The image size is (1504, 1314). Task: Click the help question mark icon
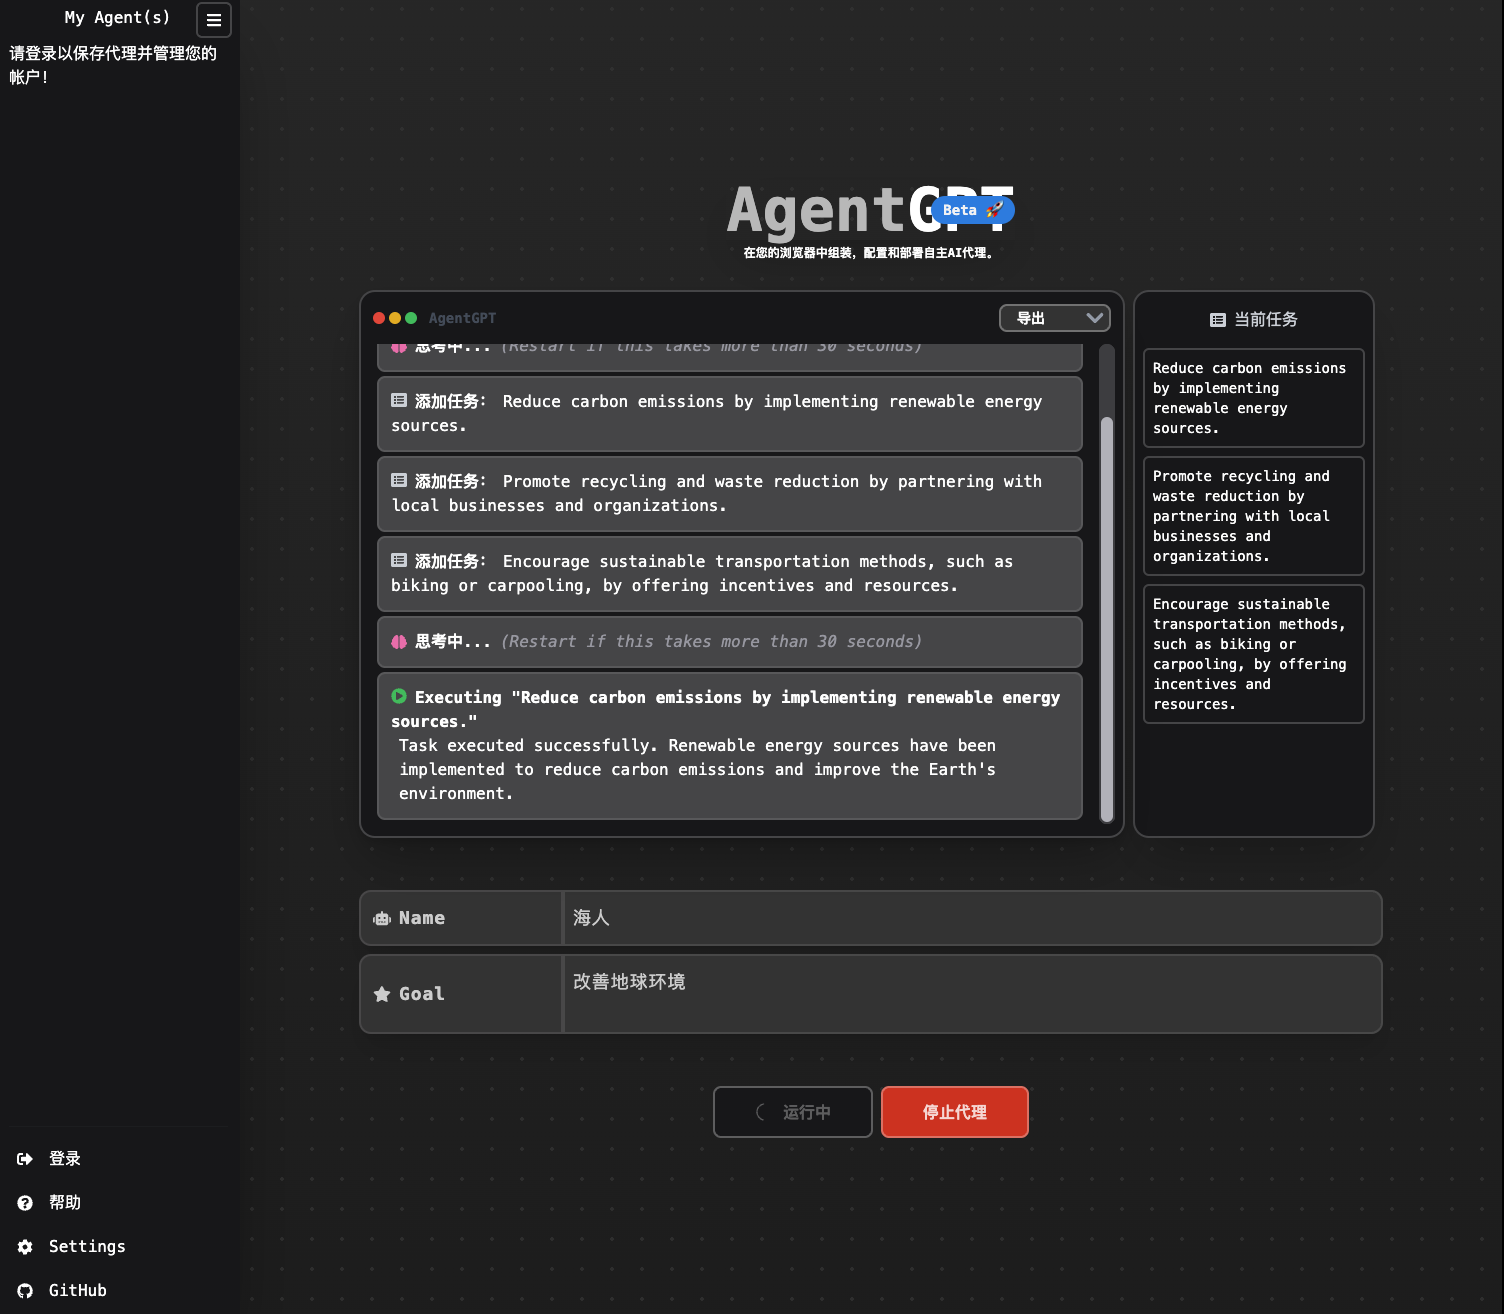pos(25,1203)
